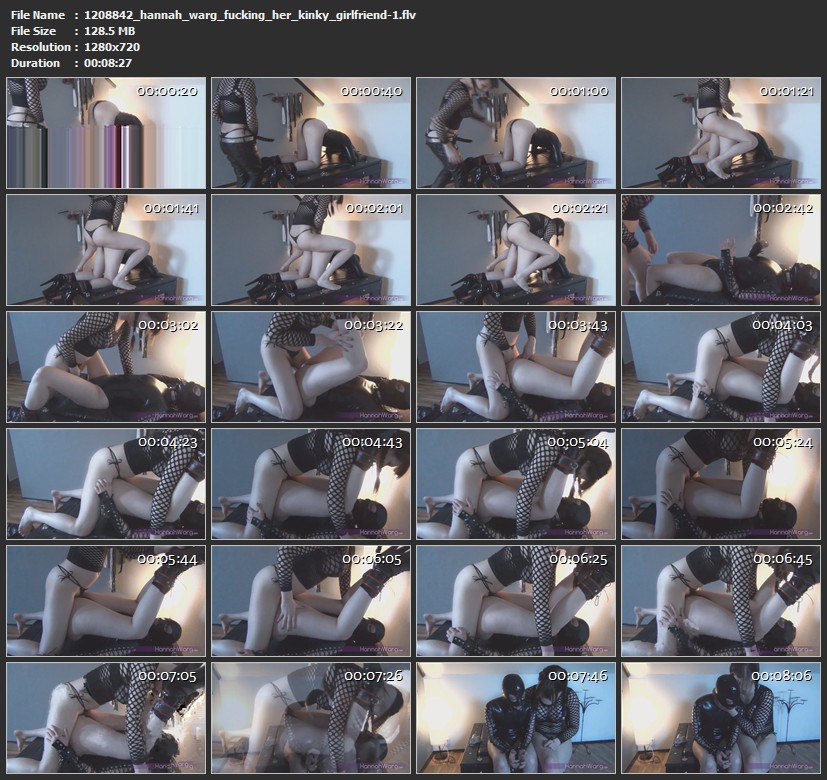The height and width of the screenshot is (780, 827).
Task: Select the last thumbnail at 00:08:06
Action: click(720, 717)
